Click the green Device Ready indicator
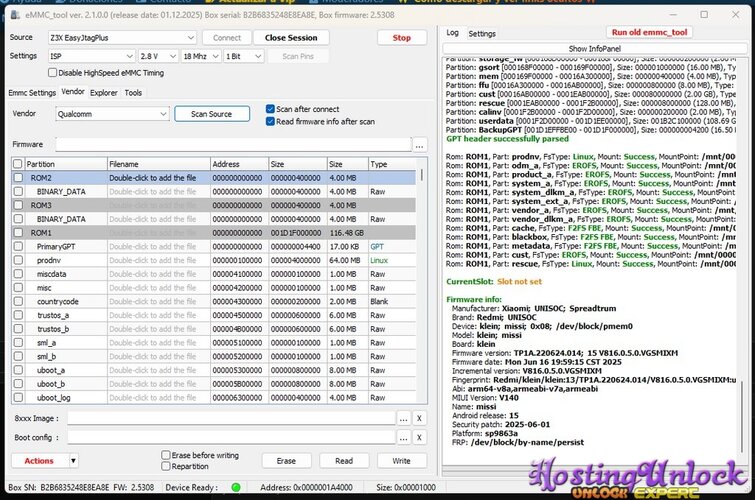 (236, 487)
